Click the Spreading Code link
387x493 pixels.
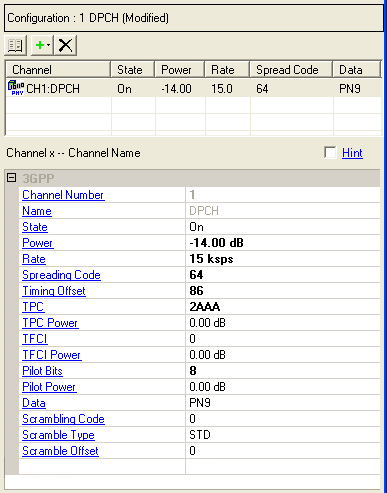coord(61,275)
